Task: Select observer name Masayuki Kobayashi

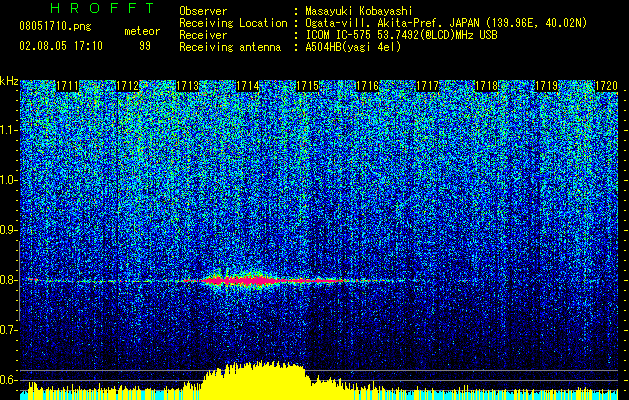Action: (x=359, y=12)
